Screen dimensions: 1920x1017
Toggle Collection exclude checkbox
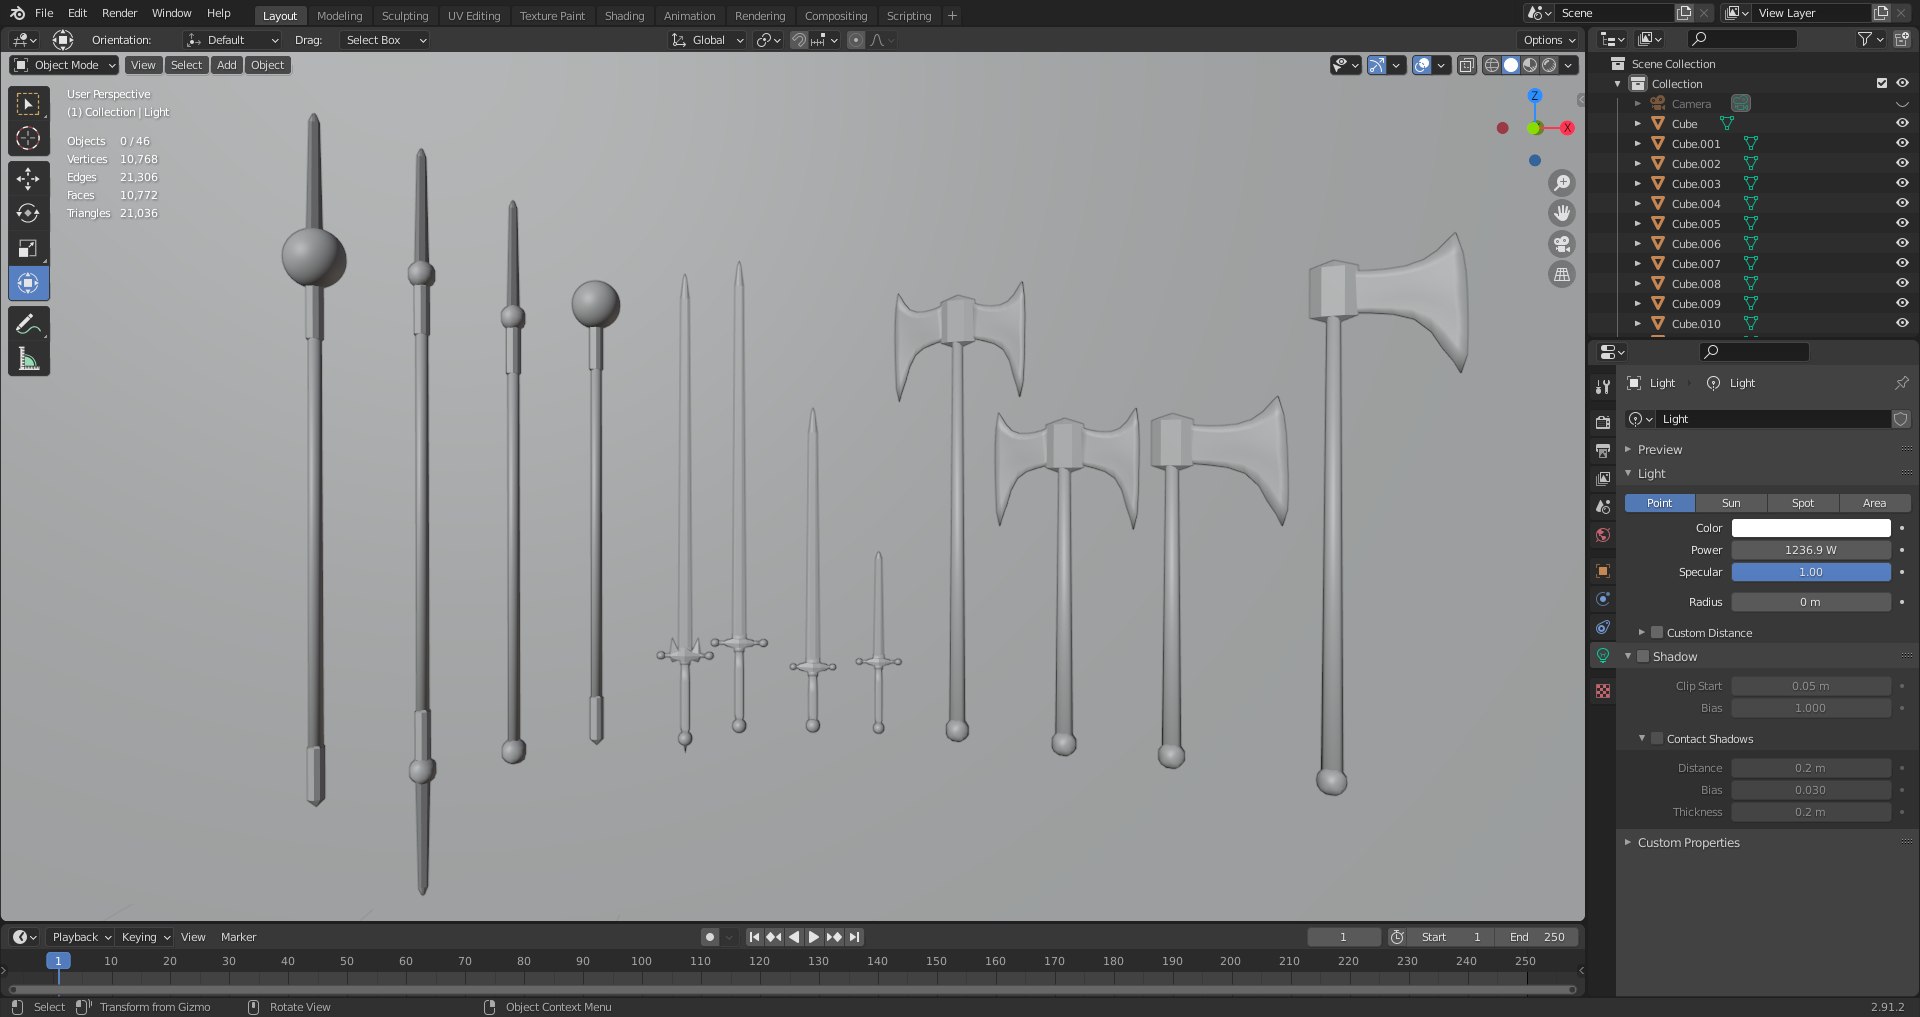pyautogui.click(x=1882, y=84)
